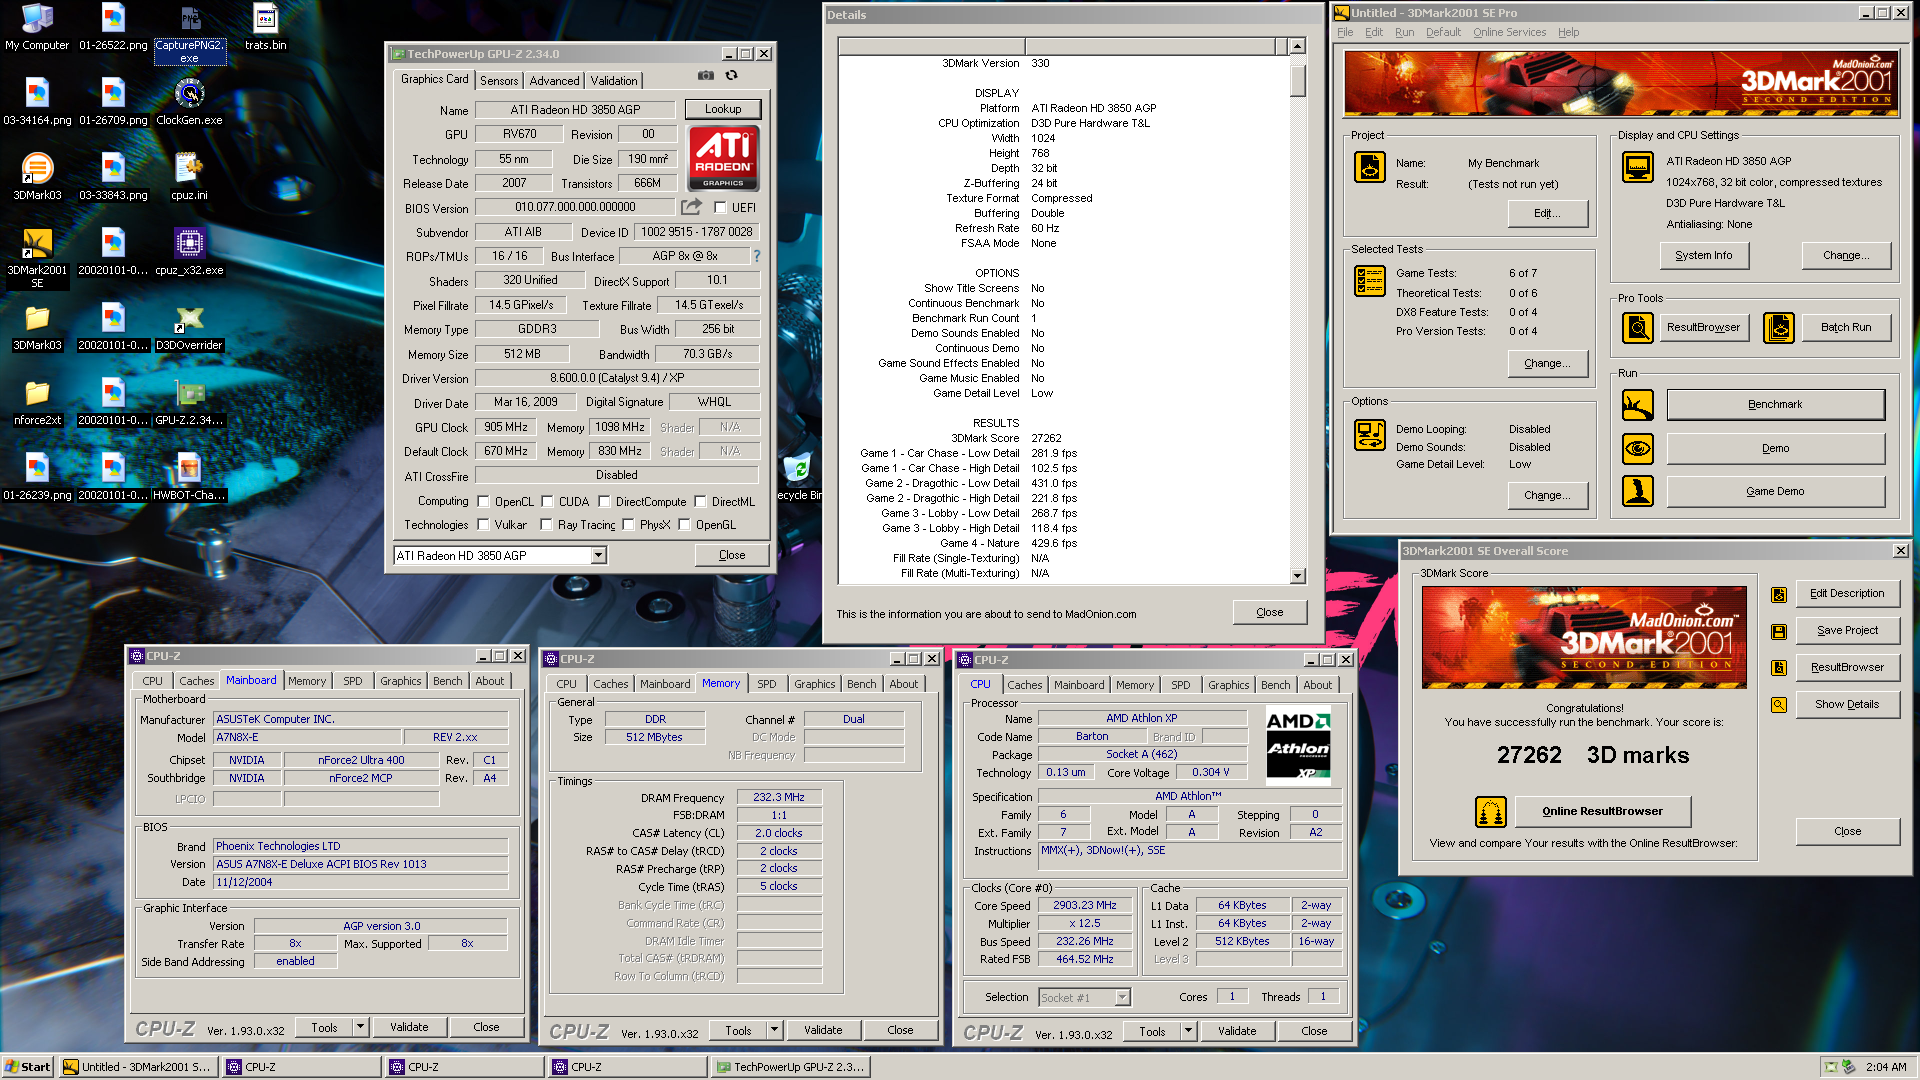Screen dimensions: 1920x1080
Task: Toggle the UEFI checkbox in GPU-Z
Action: coord(720,208)
